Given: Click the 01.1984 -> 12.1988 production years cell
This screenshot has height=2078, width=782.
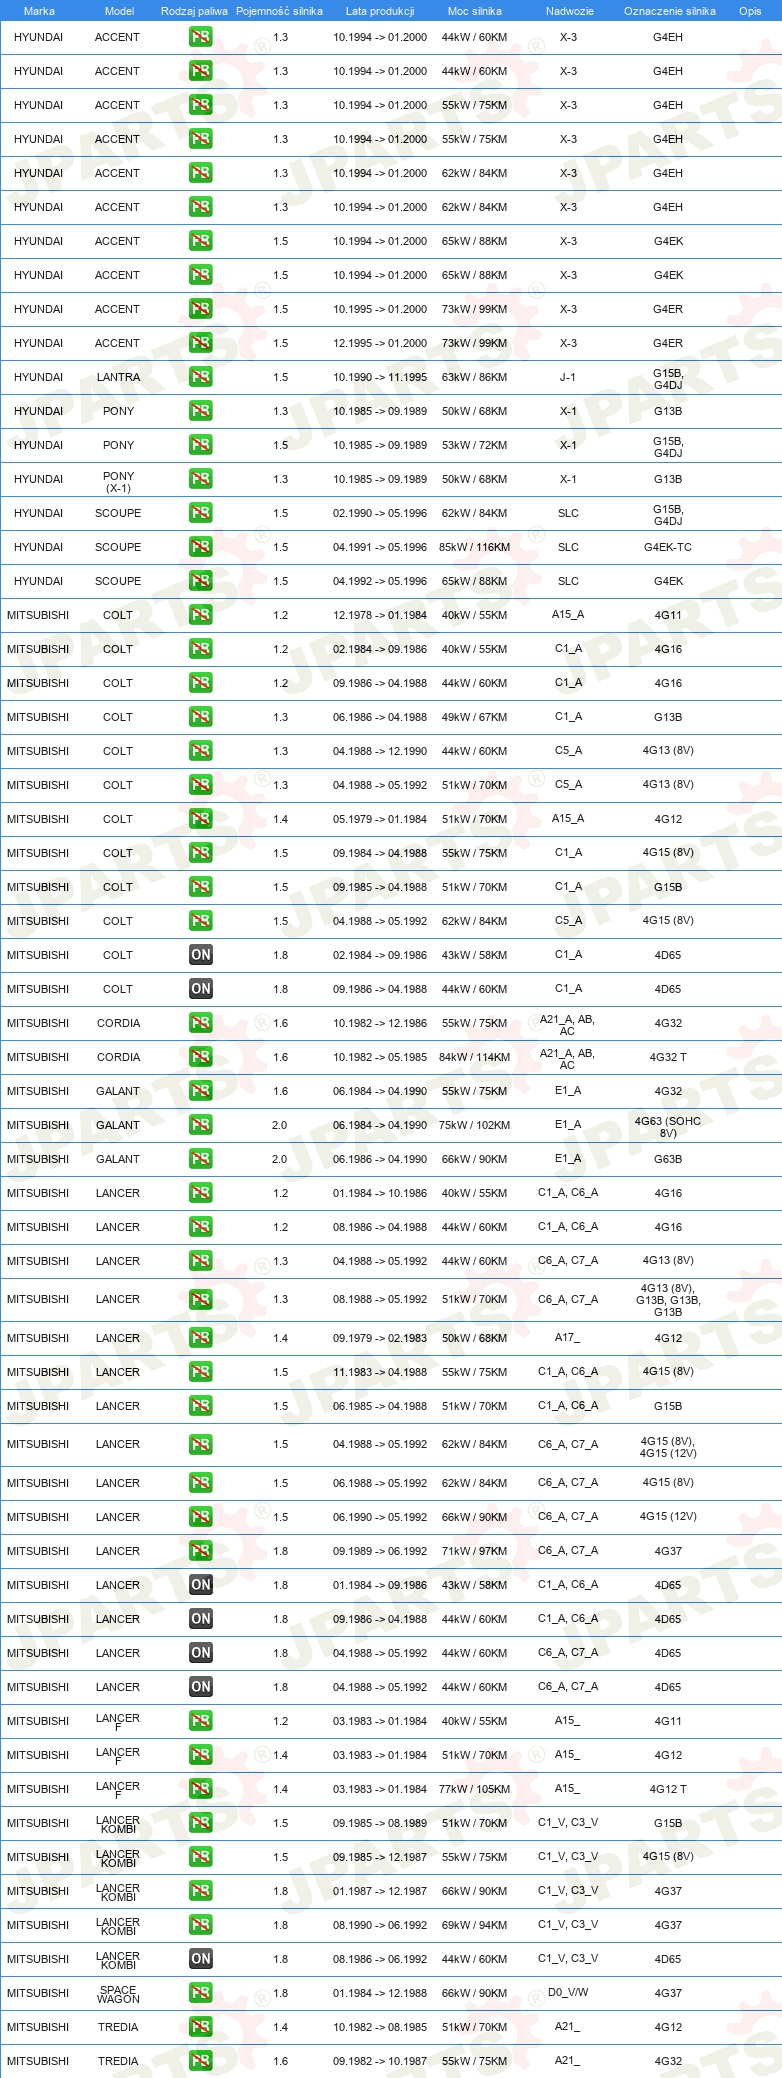Looking at the screenshot, I should click(x=380, y=1993).
